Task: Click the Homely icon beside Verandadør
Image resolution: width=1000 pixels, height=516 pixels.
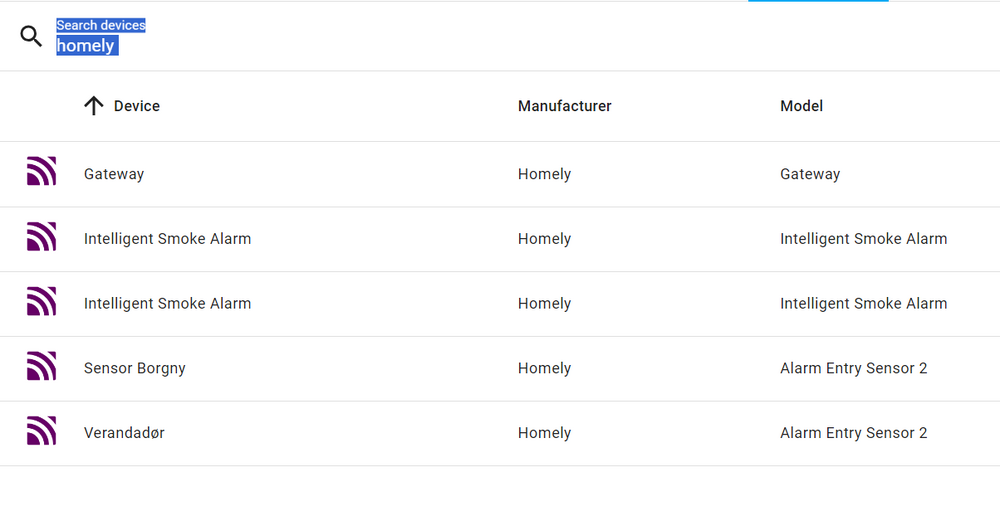Action: tap(41, 431)
